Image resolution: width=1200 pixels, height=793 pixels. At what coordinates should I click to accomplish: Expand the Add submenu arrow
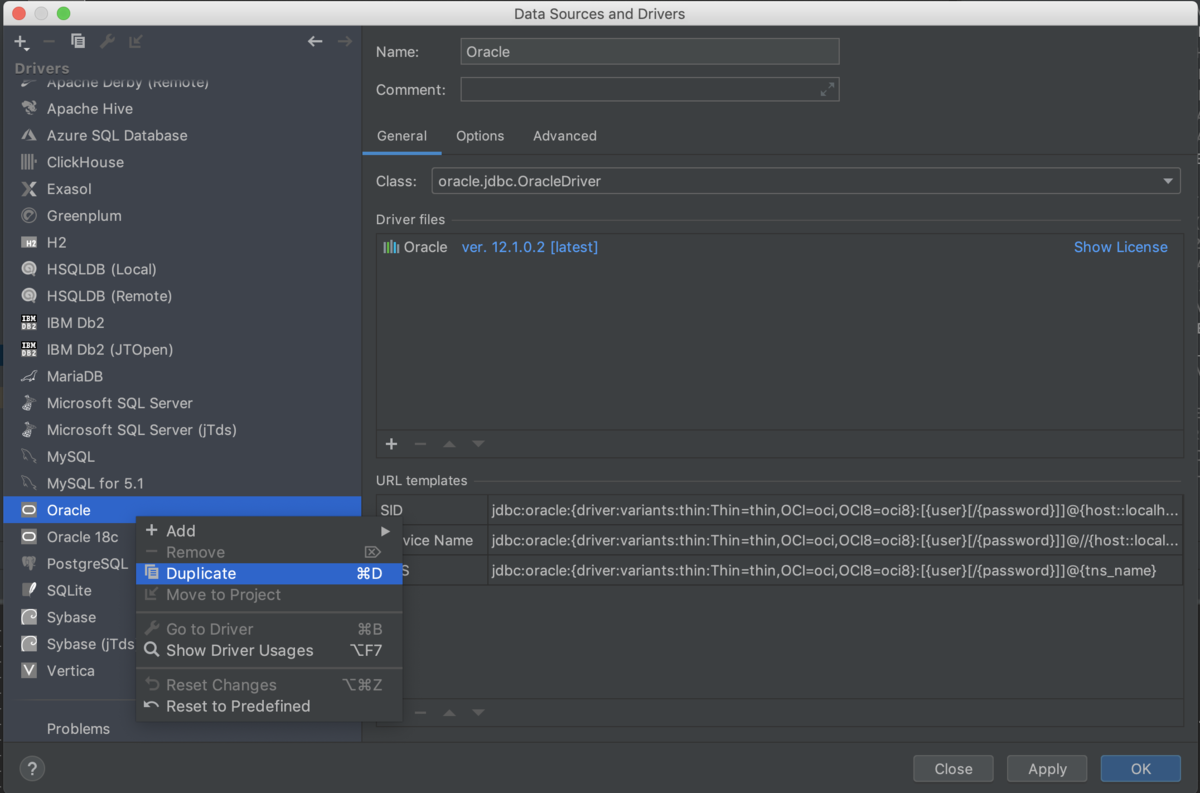[385, 531]
